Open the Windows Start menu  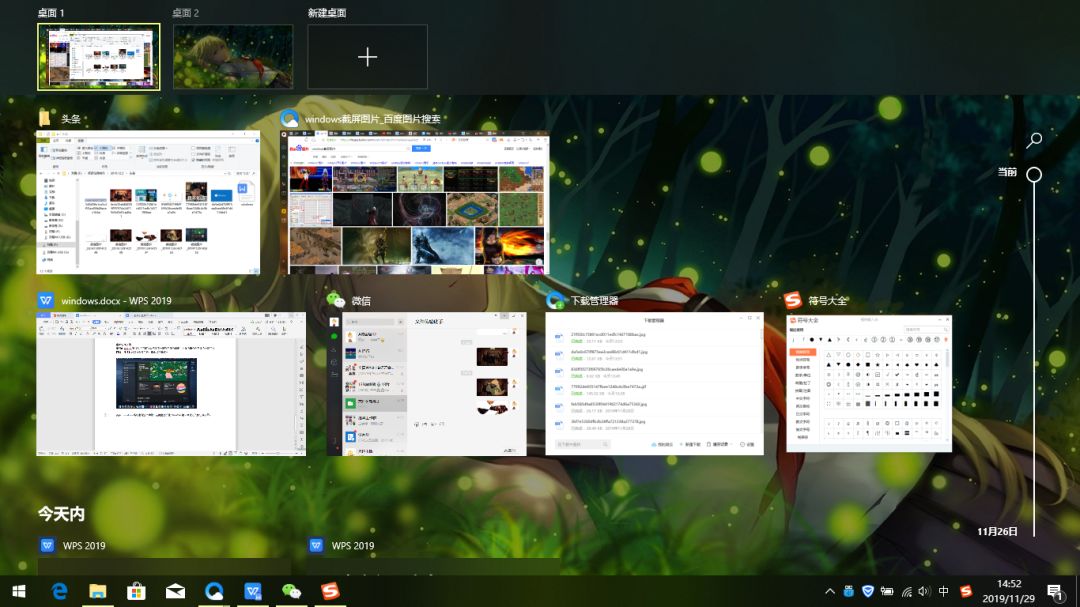tap(19, 591)
